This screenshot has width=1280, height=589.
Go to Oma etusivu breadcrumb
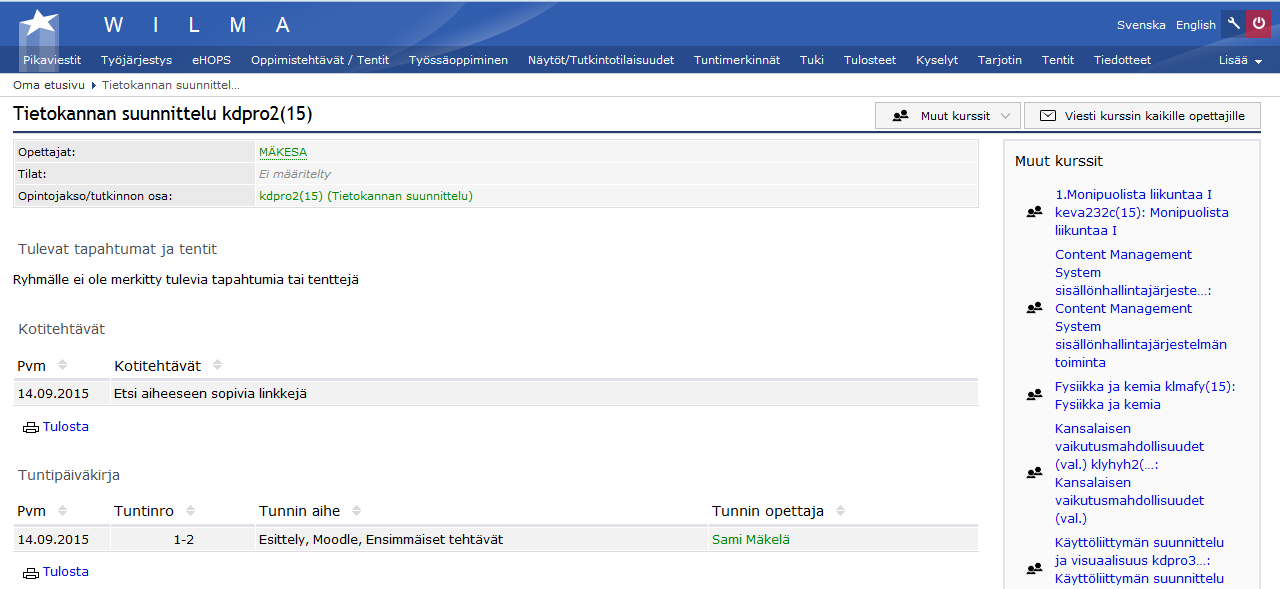point(49,86)
